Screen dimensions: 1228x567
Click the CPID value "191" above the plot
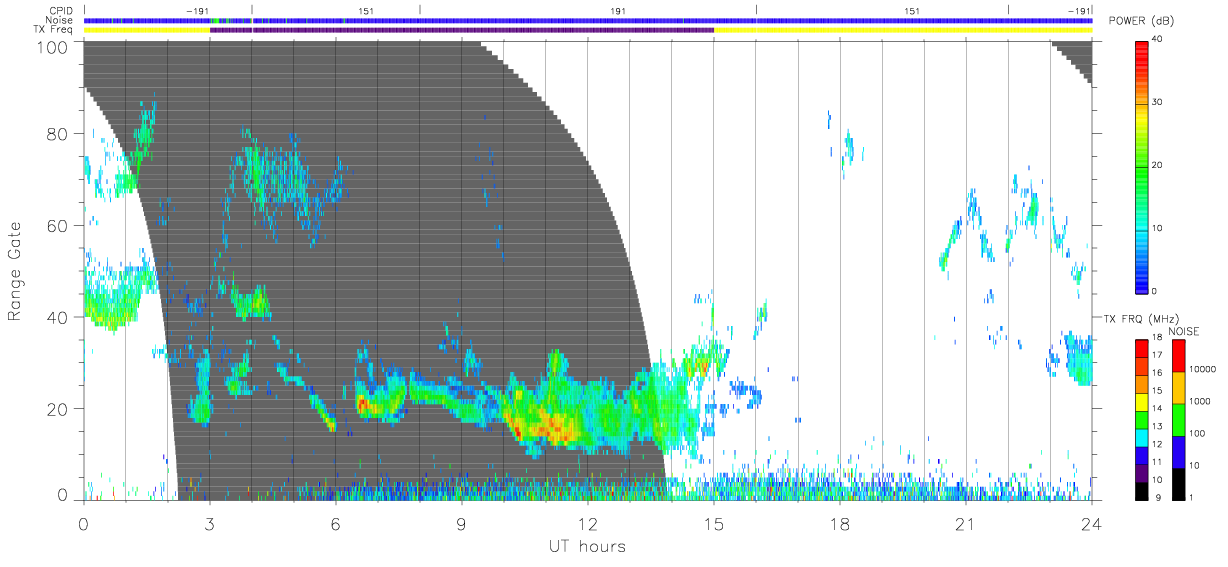pyautogui.click(x=617, y=10)
